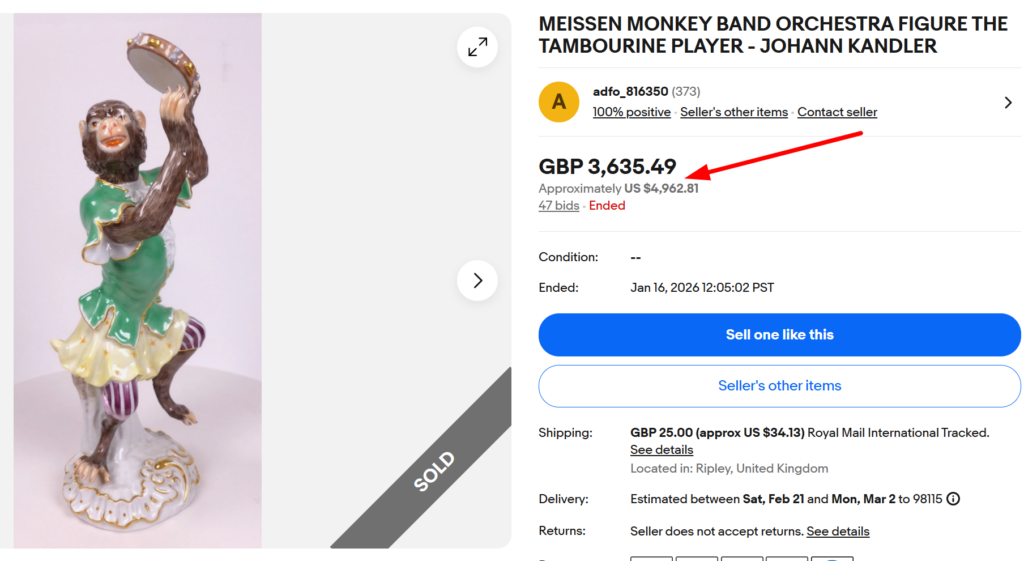Click the seller's yellow 'A' avatar

[559, 102]
